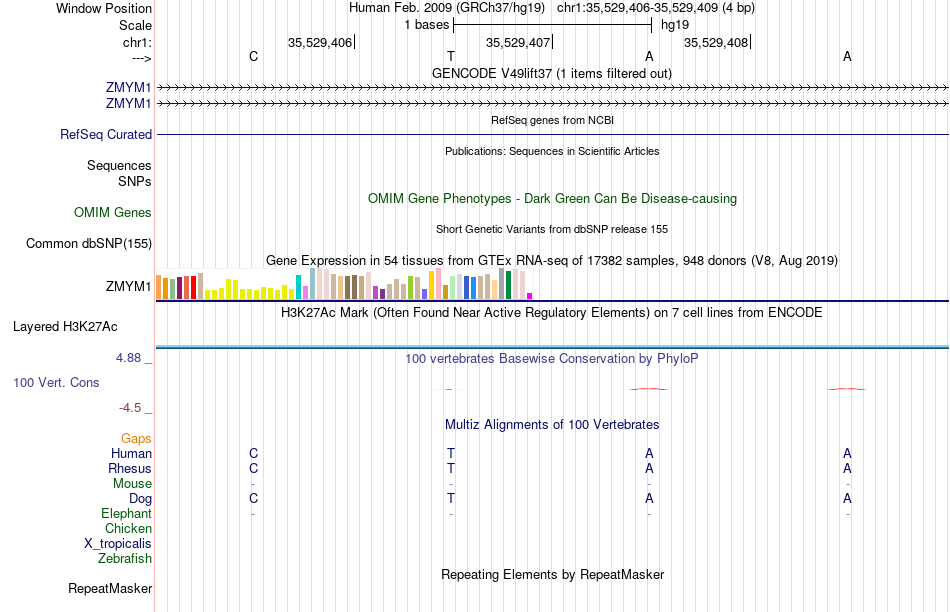The width and height of the screenshot is (950, 612).
Task: Open the Layered H3K27Ac track label
Action: (x=65, y=327)
